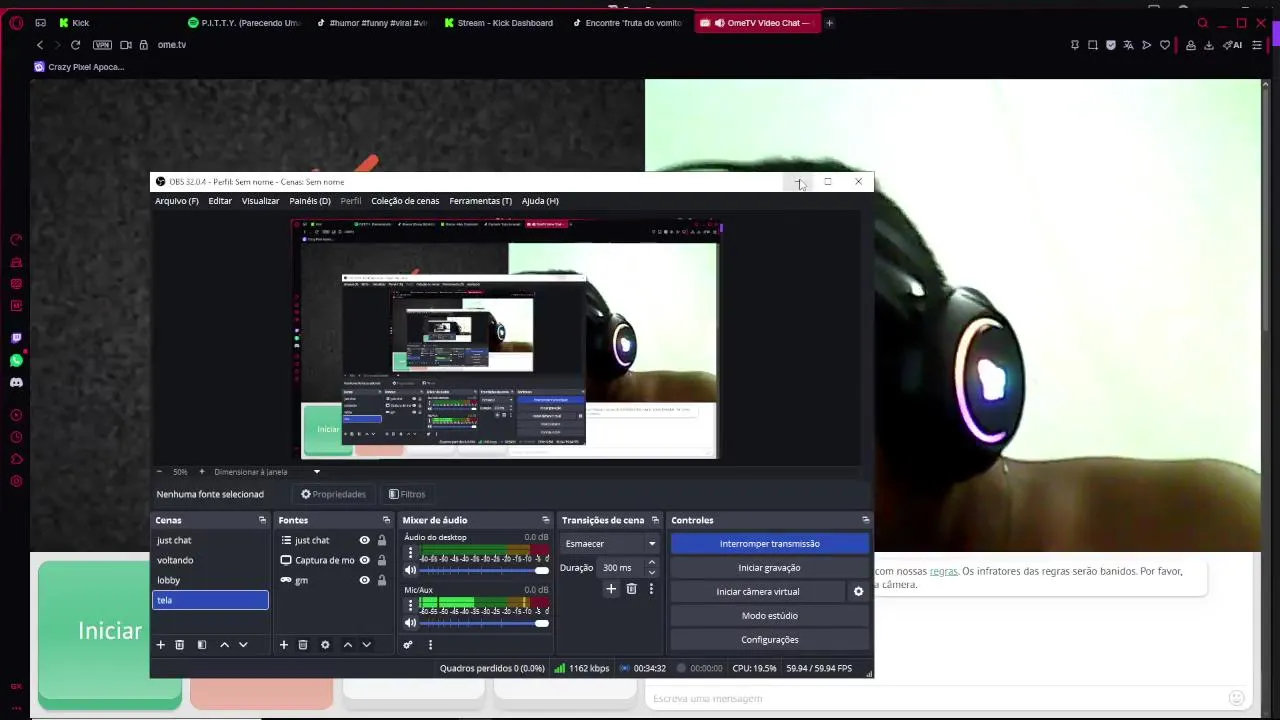1280x720 pixels.
Task: Undock the Cenas panel
Action: tap(263, 520)
